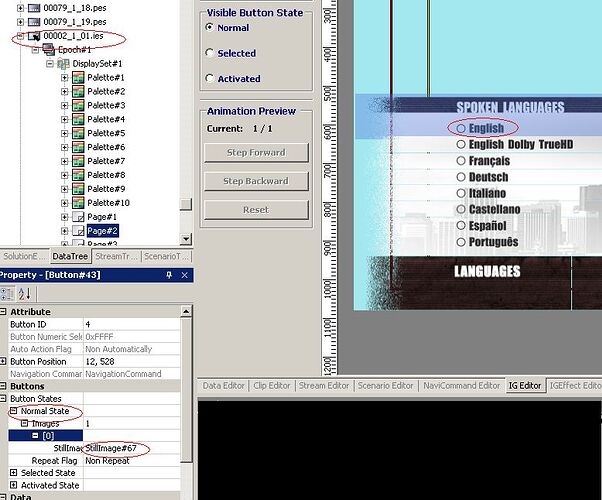This screenshot has height=500, width=602.
Task: Click the English radio button in preview
Action: pos(461,128)
